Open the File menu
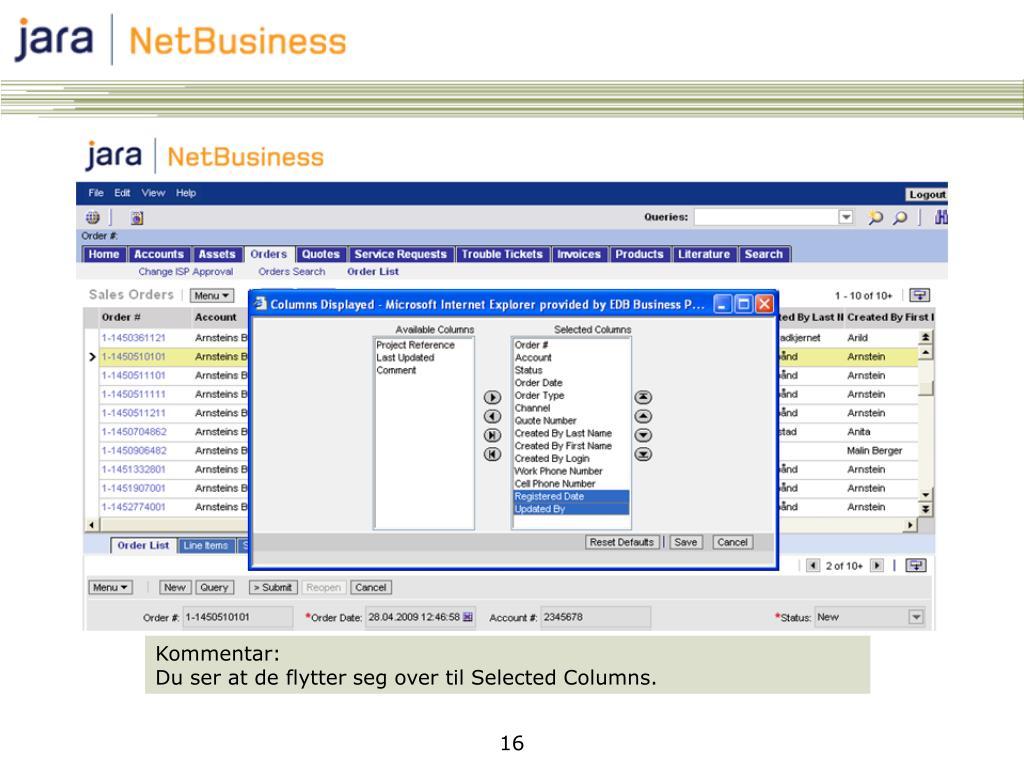The width and height of the screenshot is (1024, 768). tap(96, 193)
